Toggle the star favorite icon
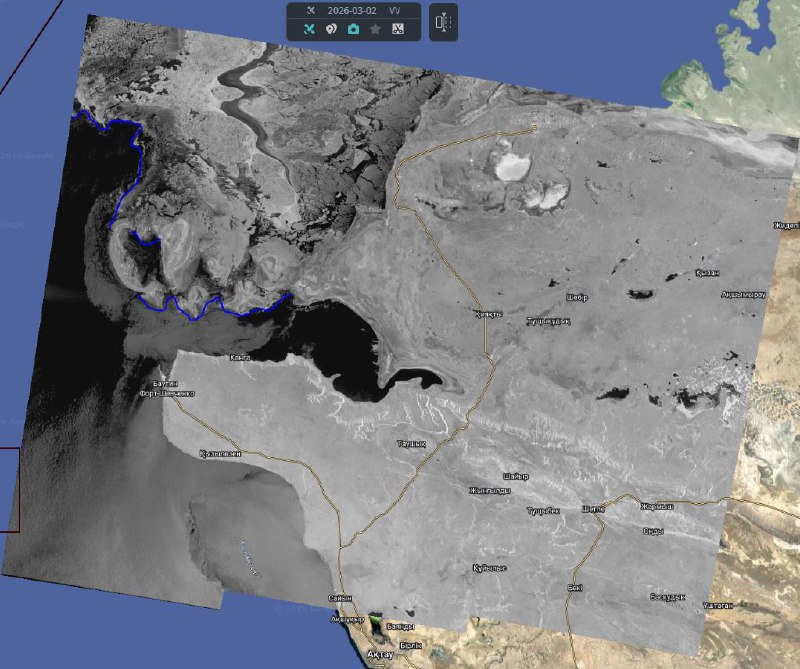This screenshot has height=669, width=800. [375, 30]
